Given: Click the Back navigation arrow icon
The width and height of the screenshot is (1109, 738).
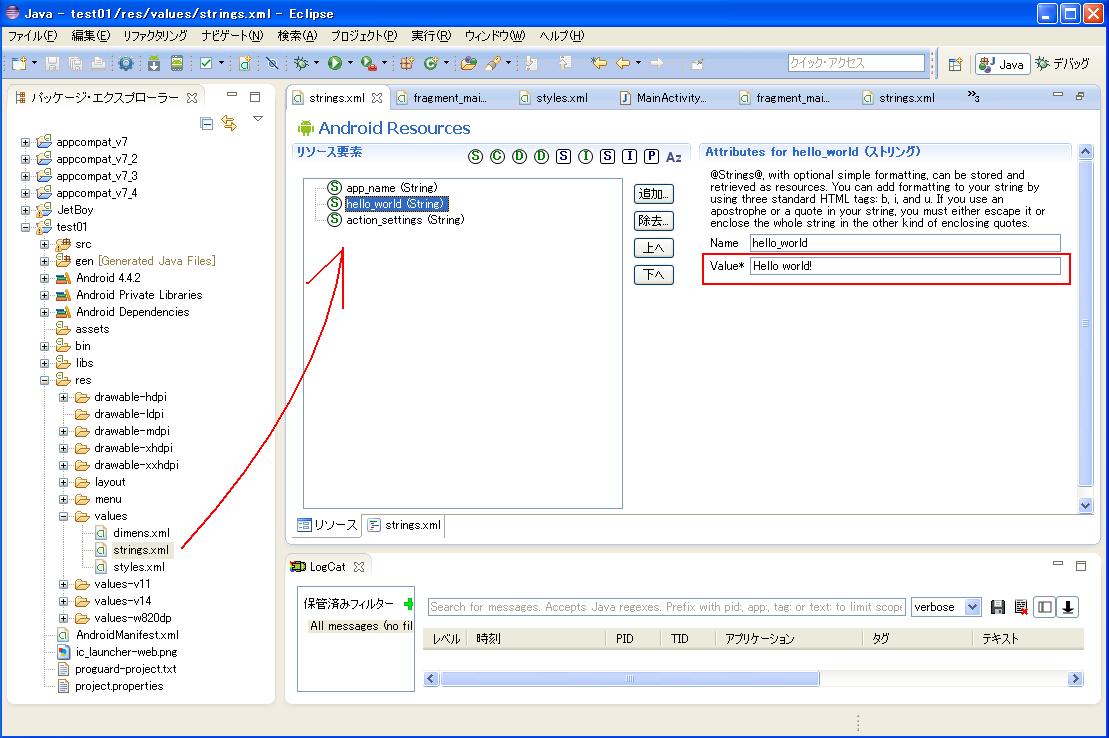Looking at the screenshot, I should coord(623,64).
